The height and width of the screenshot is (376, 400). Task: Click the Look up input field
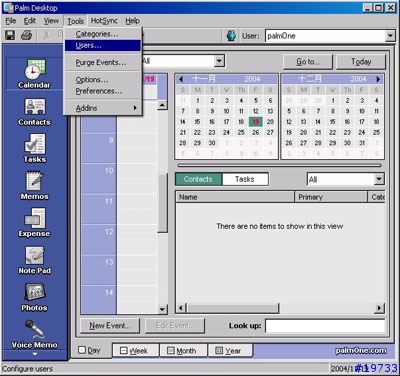click(325, 326)
